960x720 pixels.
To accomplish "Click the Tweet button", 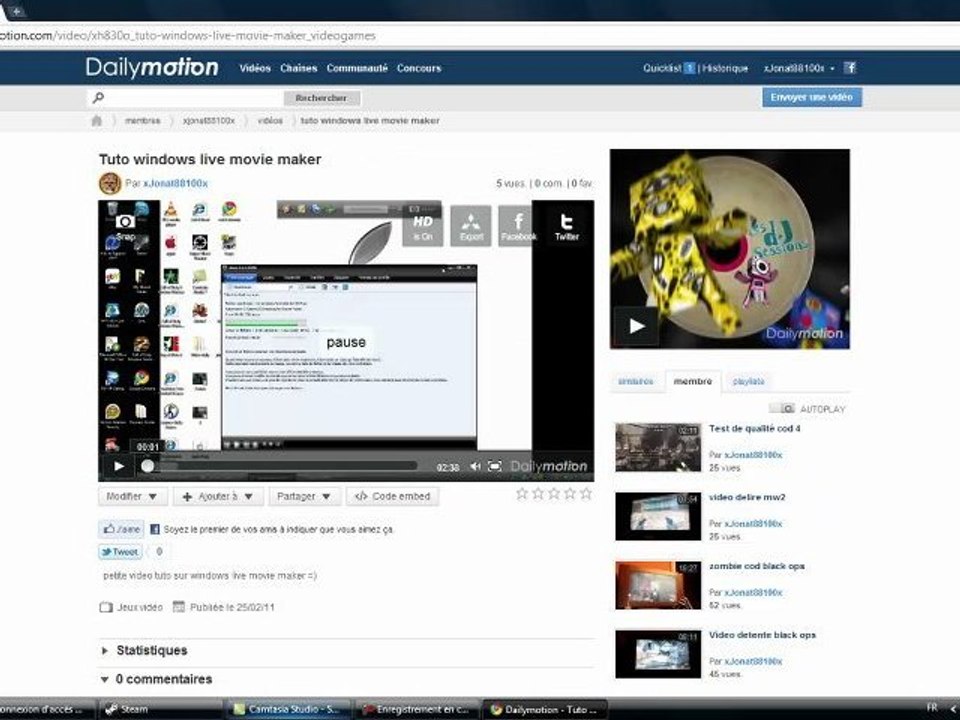I will point(120,552).
